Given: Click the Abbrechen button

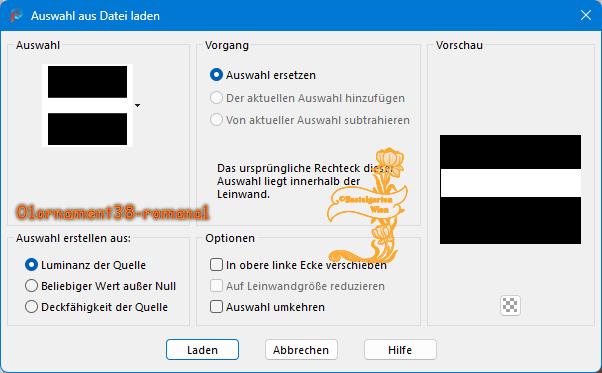Looking at the screenshot, I should point(301,350).
